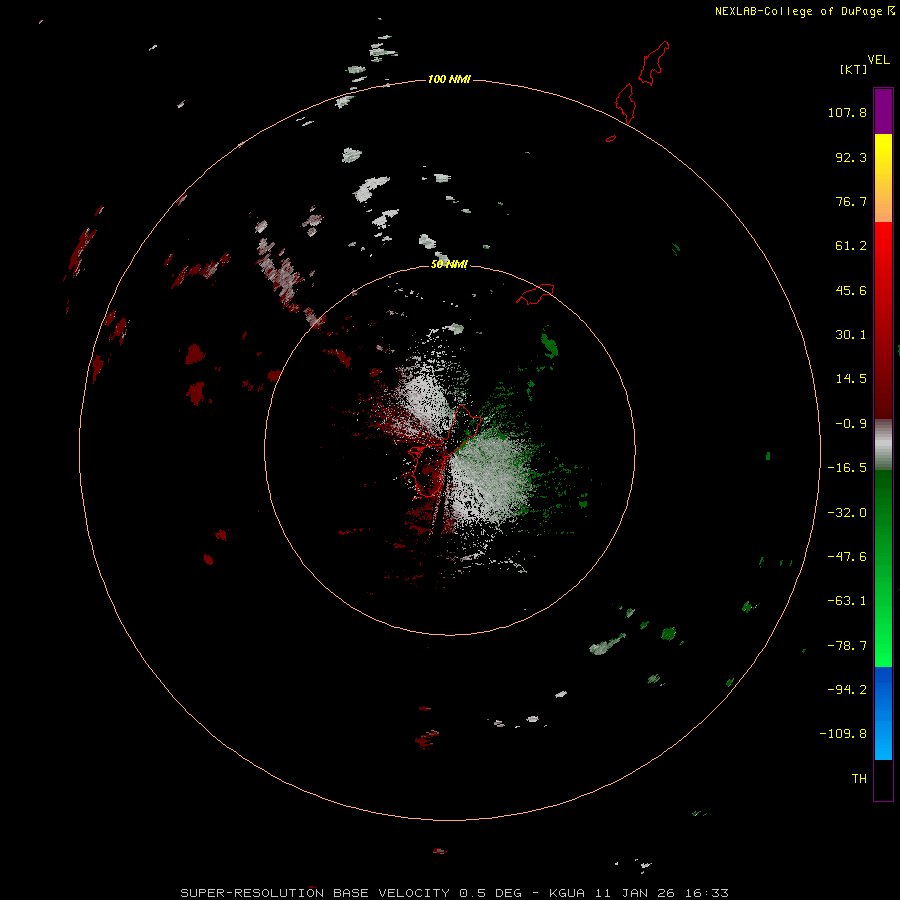The height and width of the screenshot is (900, 900).
Task: Select the 92.3 scale value
Action: (851, 157)
